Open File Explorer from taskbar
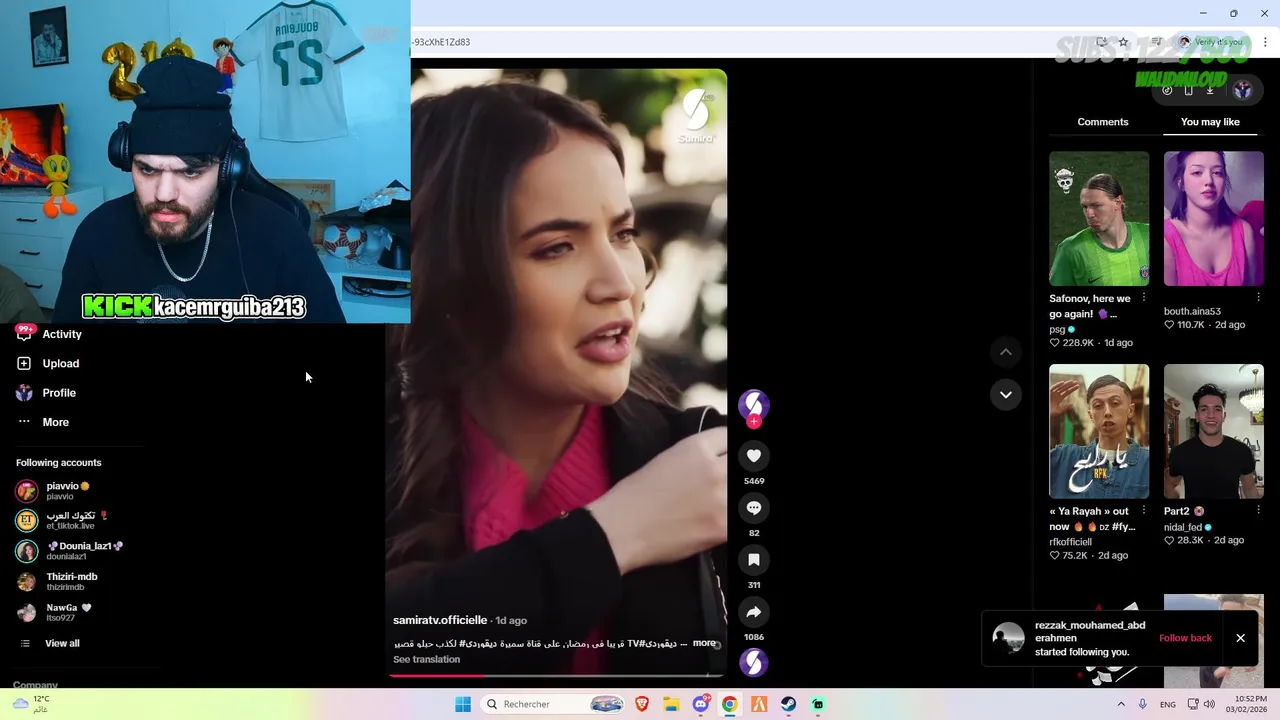The width and height of the screenshot is (1280, 720). (x=671, y=704)
